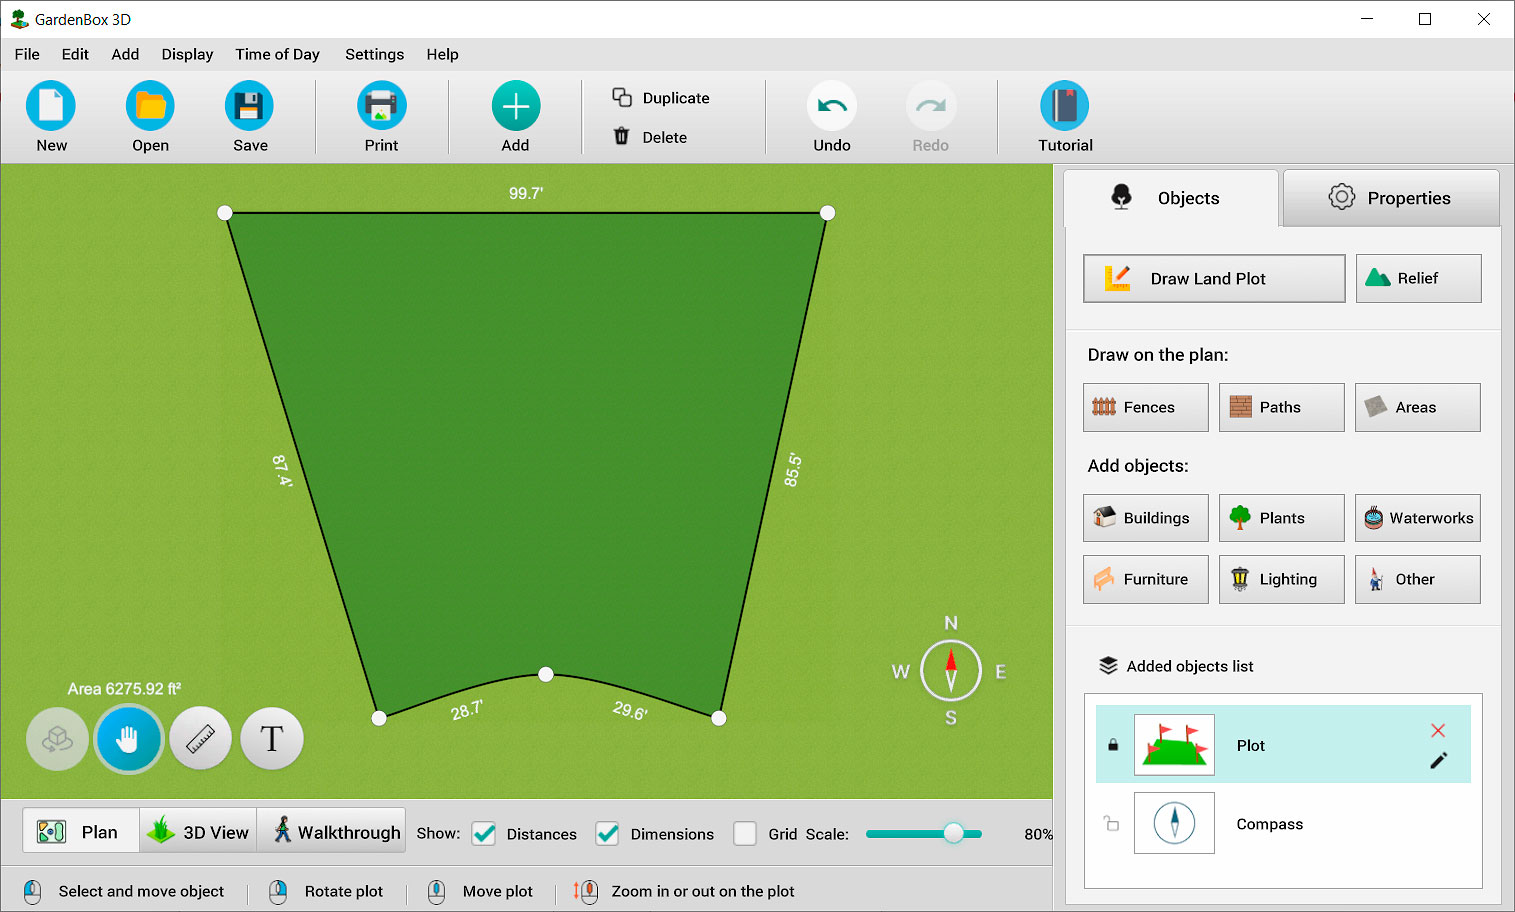
Task: Click the greyed 3D object rotate tool
Action: (x=57, y=739)
